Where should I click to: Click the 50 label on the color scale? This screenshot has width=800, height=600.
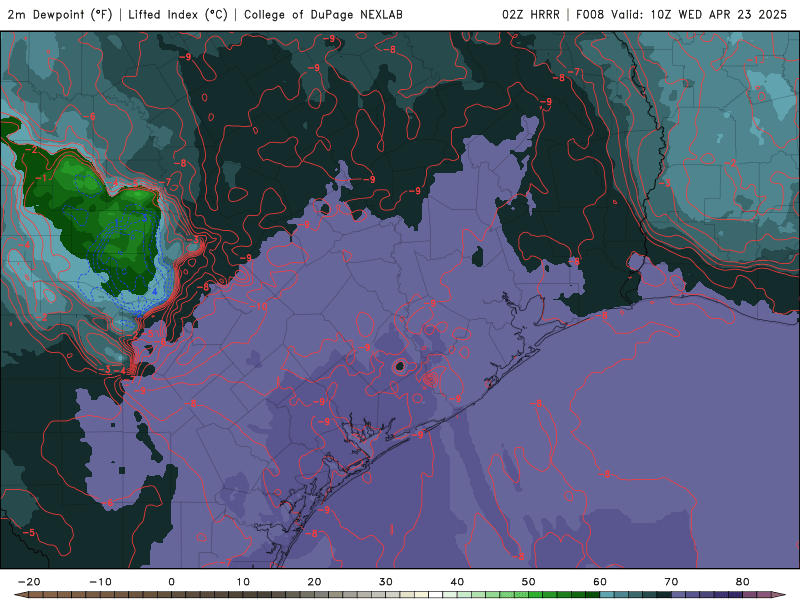click(x=529, y=582)
